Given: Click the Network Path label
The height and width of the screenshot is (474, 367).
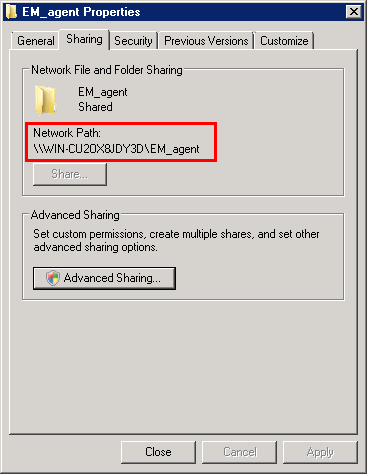Looking at the screenshot, I should tap(67, 133).
